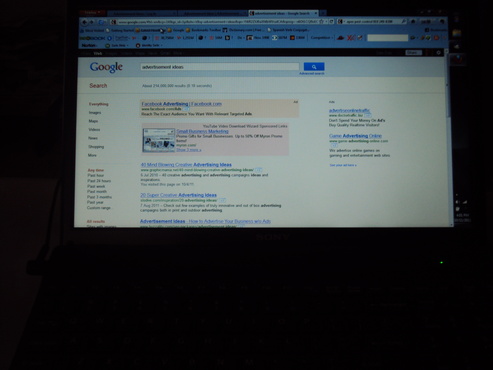Screen dimensions: 493x370
Task: Click the browser Back button
Action: click(84, 22)
